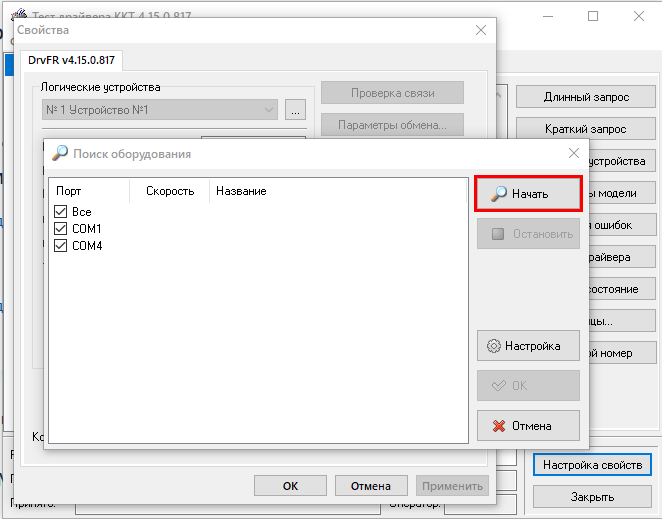Click the Закрыть button
The image size is (662, 519).
594,497
